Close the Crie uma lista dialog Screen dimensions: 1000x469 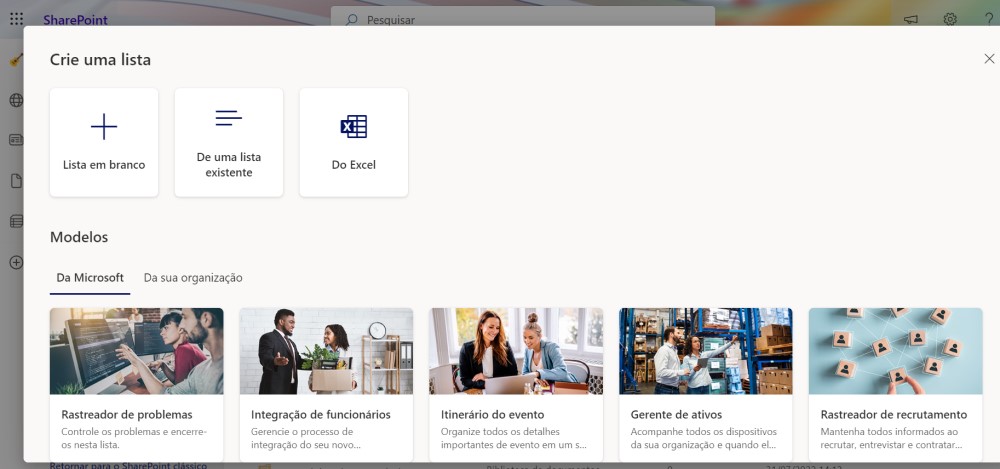989,59
